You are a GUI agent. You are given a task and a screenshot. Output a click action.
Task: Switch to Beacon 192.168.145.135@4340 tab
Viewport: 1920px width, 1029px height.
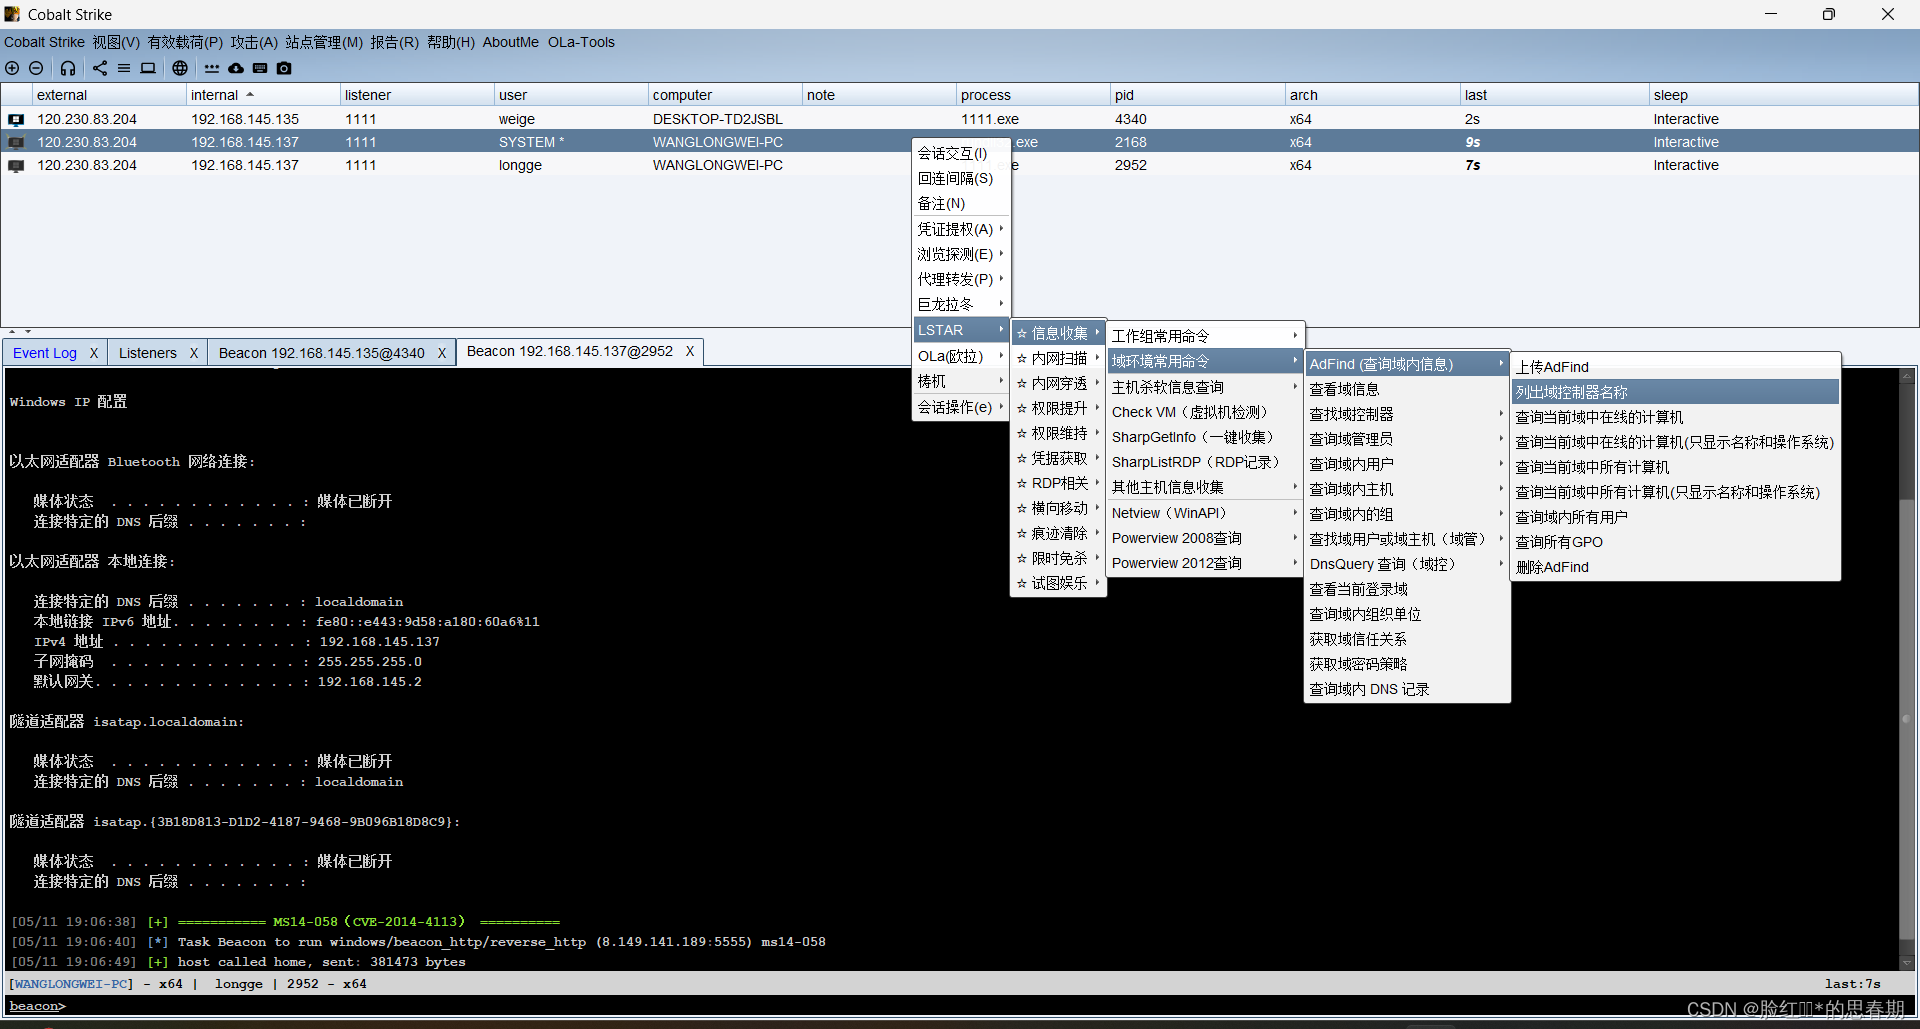pos(322,353)
